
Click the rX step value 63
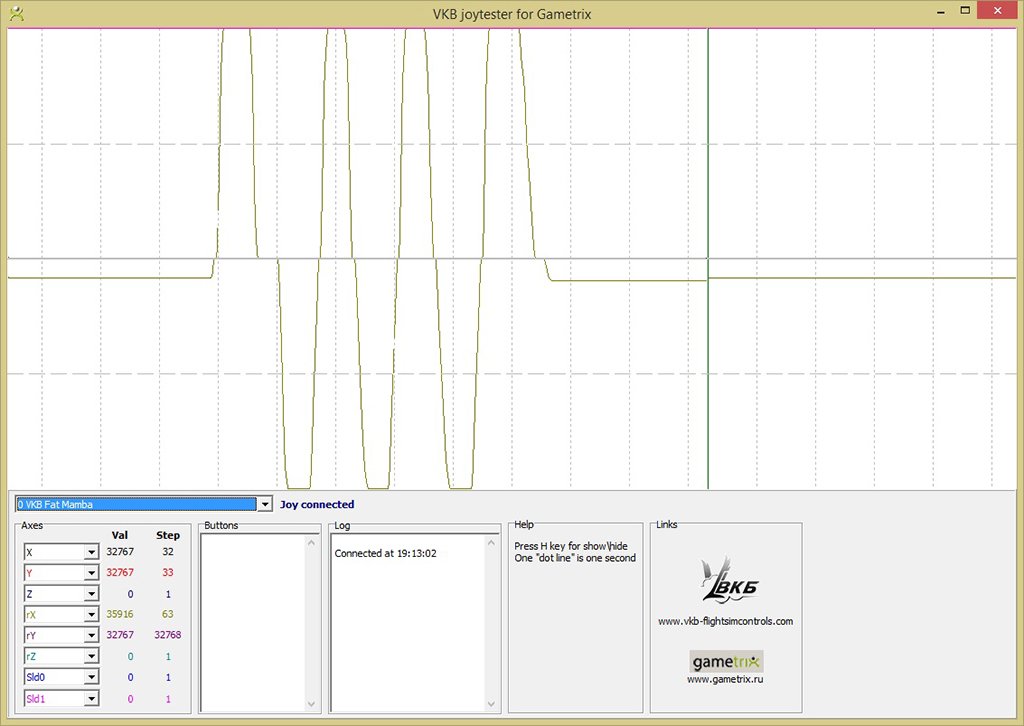pos(168,614)
